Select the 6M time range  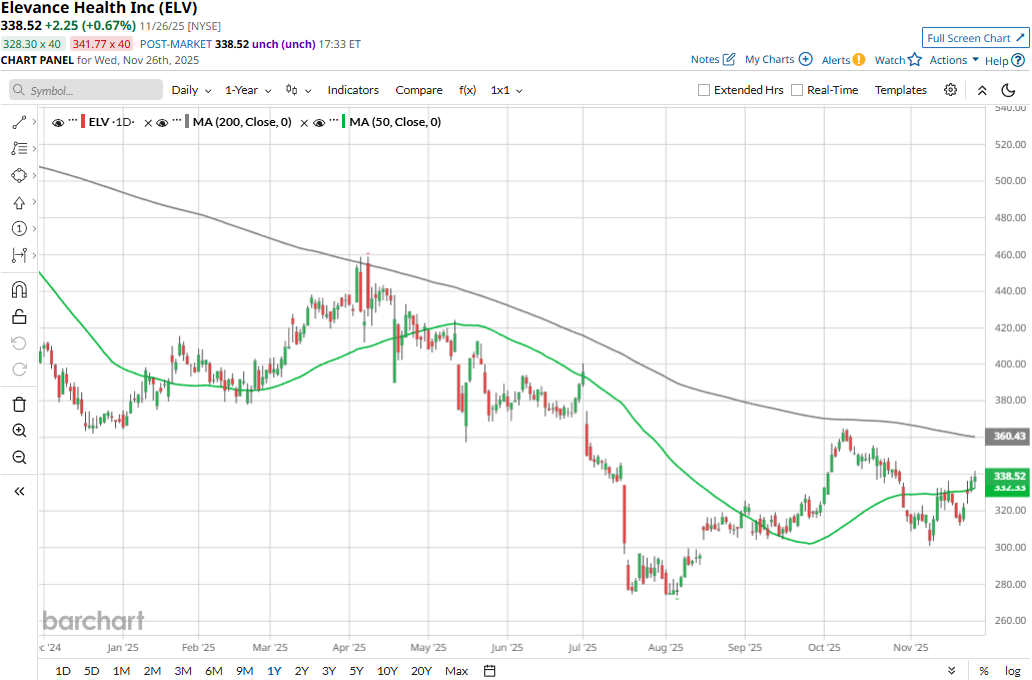(x=214, y=671)
